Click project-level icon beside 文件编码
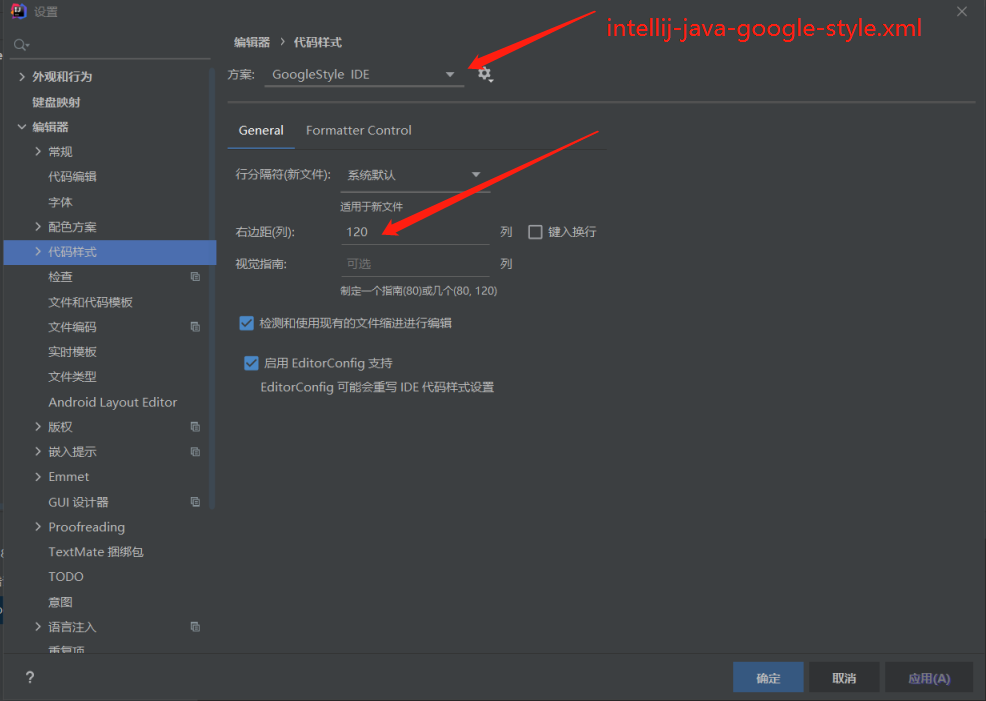 point(195,327)
